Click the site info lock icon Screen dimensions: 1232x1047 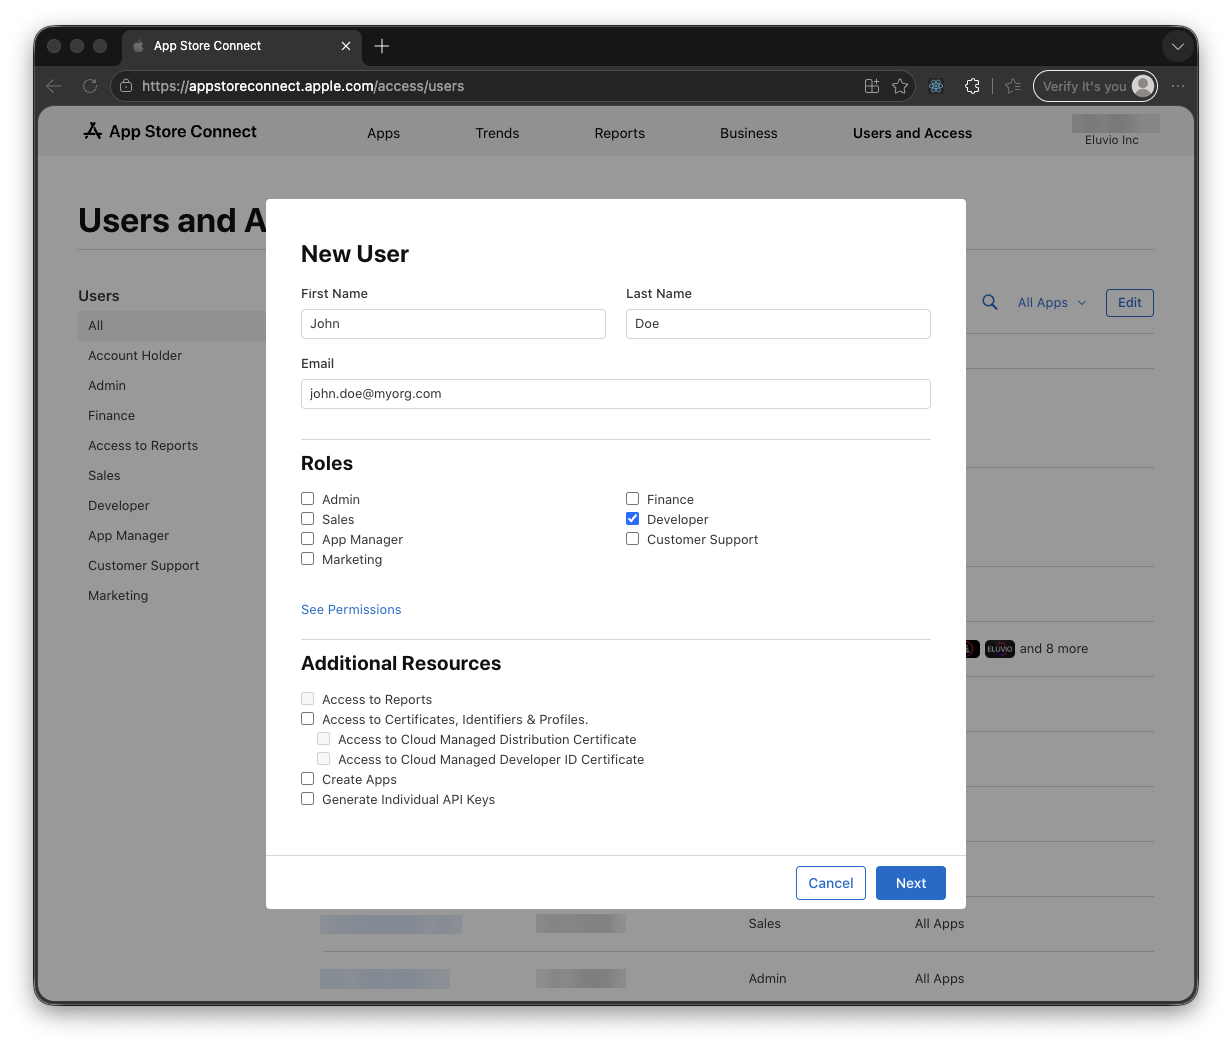[x=126, y=86]
